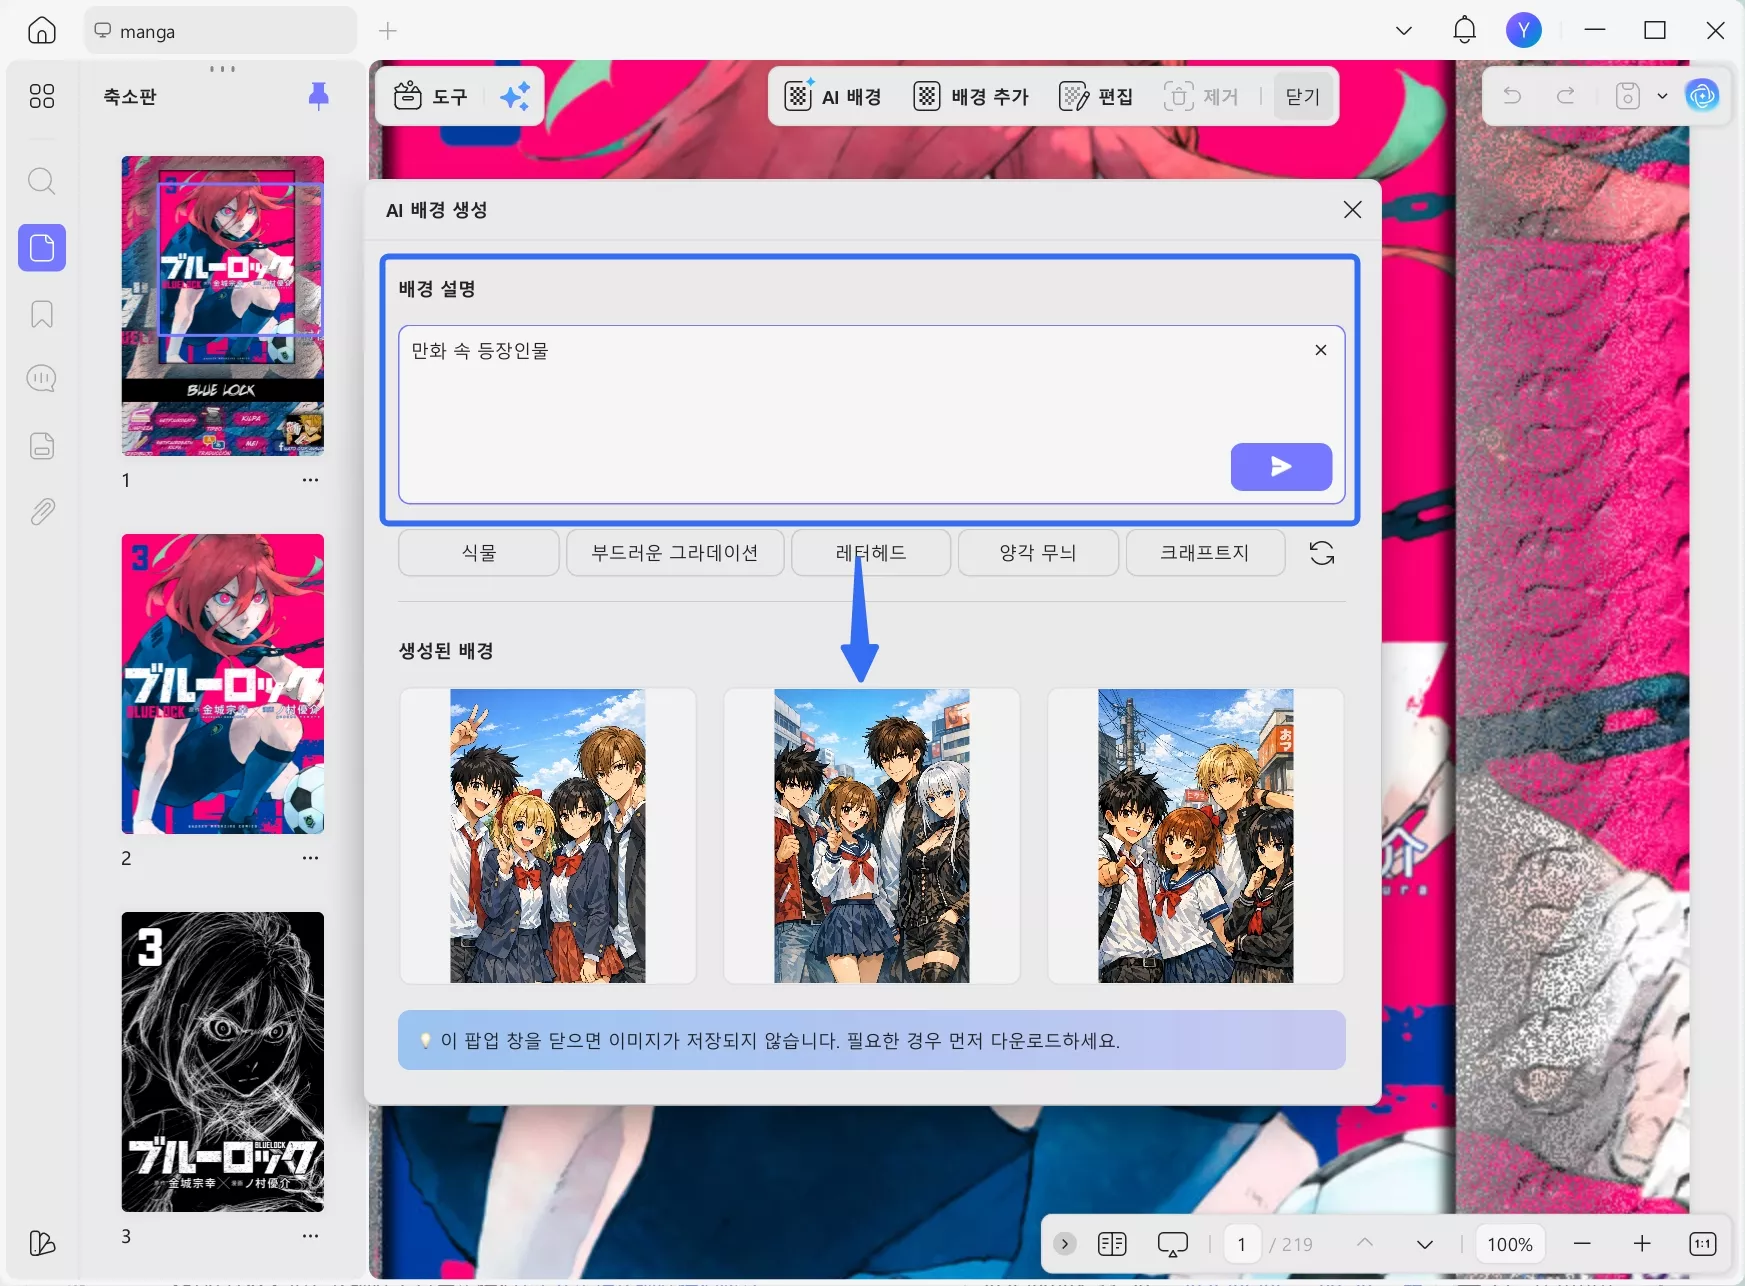Open more options for page 3 thumbnail

pos(310,1236)
